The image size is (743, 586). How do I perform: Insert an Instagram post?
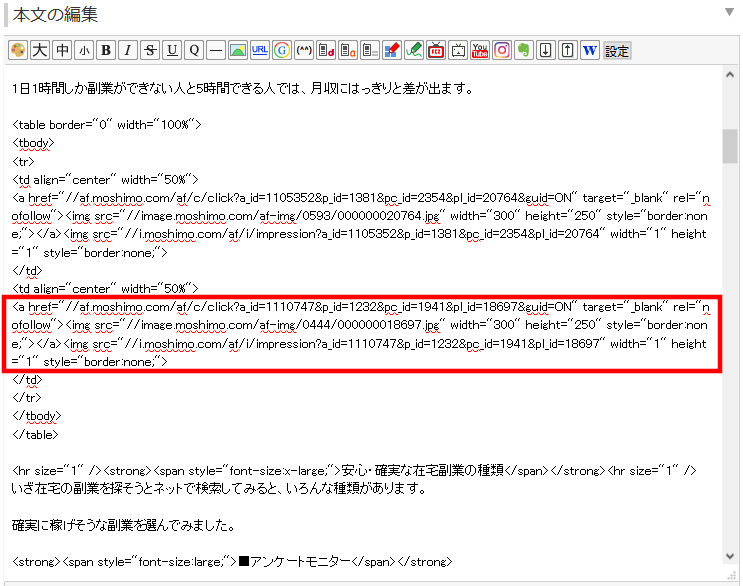tap(502, 50)
